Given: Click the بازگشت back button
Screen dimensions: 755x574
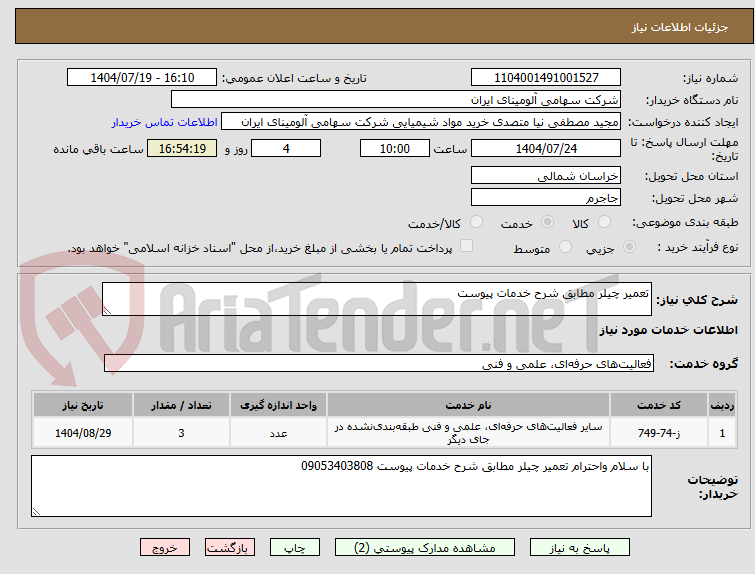Looking at the screenshot, I should [230, 548].
